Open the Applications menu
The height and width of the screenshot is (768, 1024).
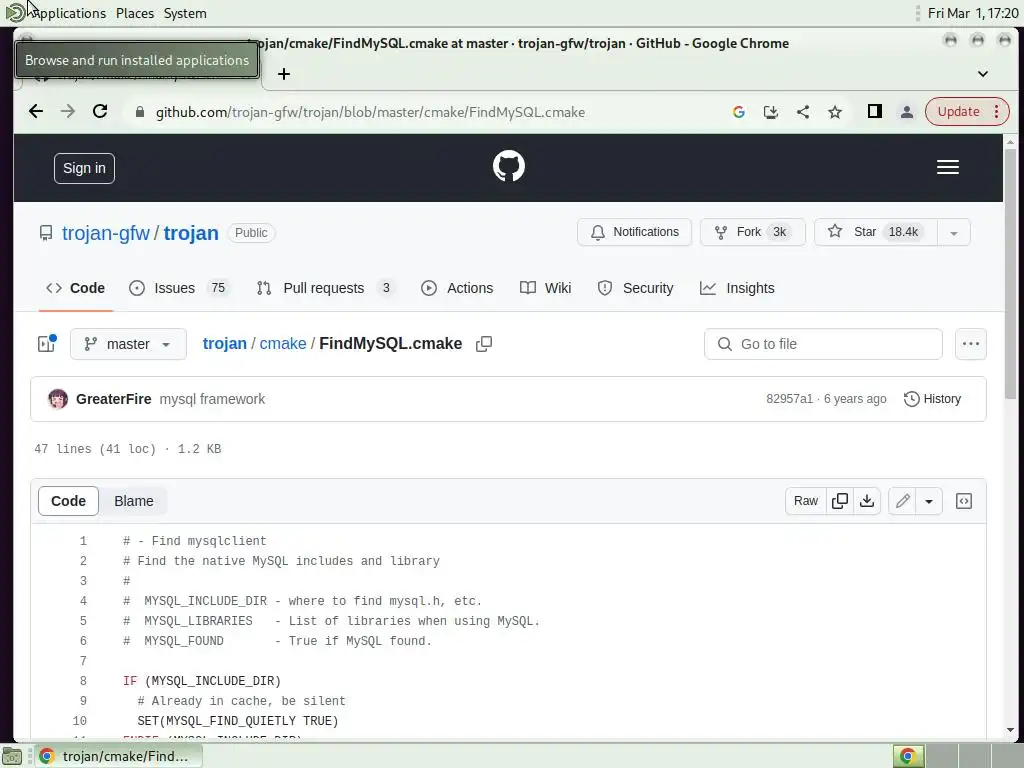coord(57,13)
